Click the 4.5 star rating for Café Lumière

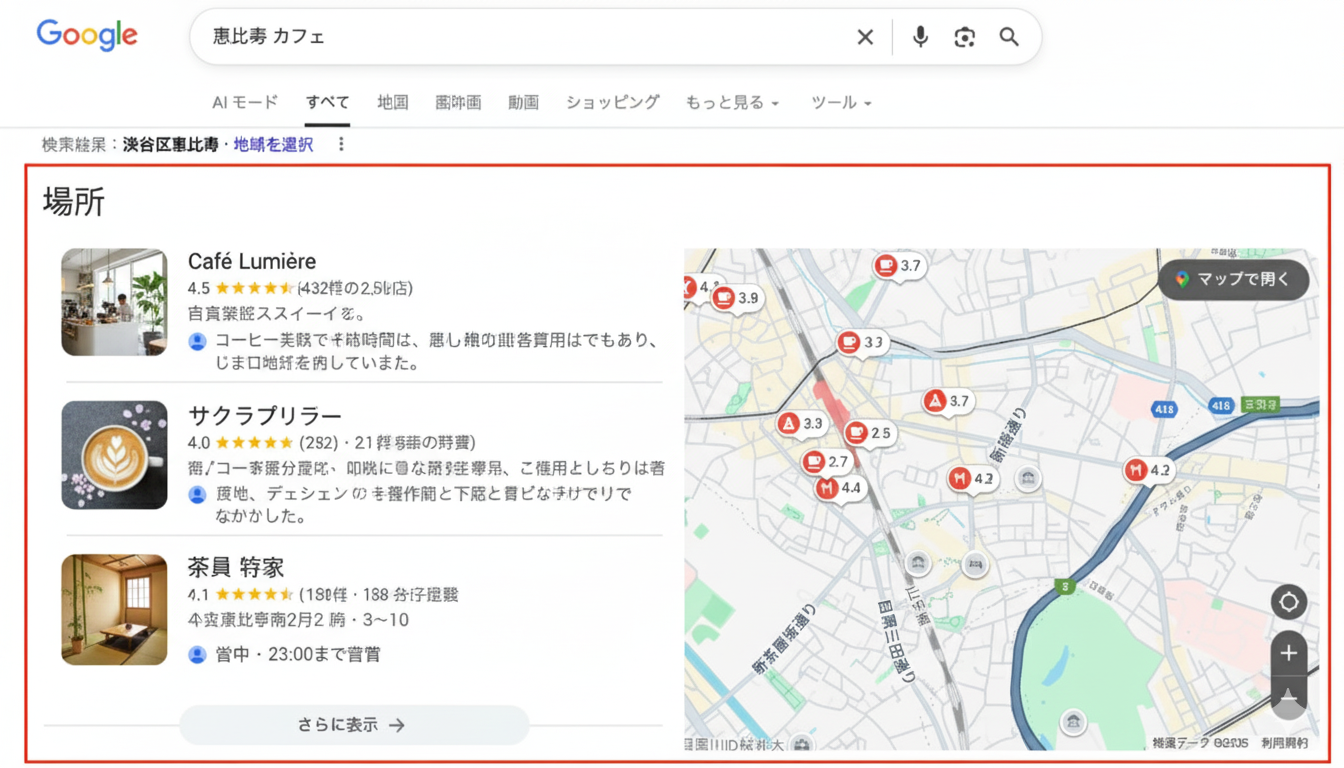point(241,288)
